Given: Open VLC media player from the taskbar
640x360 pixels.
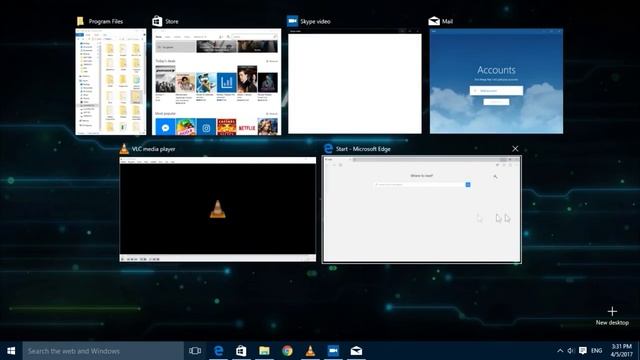Looking at the screenshot, I should pos(310,351).
